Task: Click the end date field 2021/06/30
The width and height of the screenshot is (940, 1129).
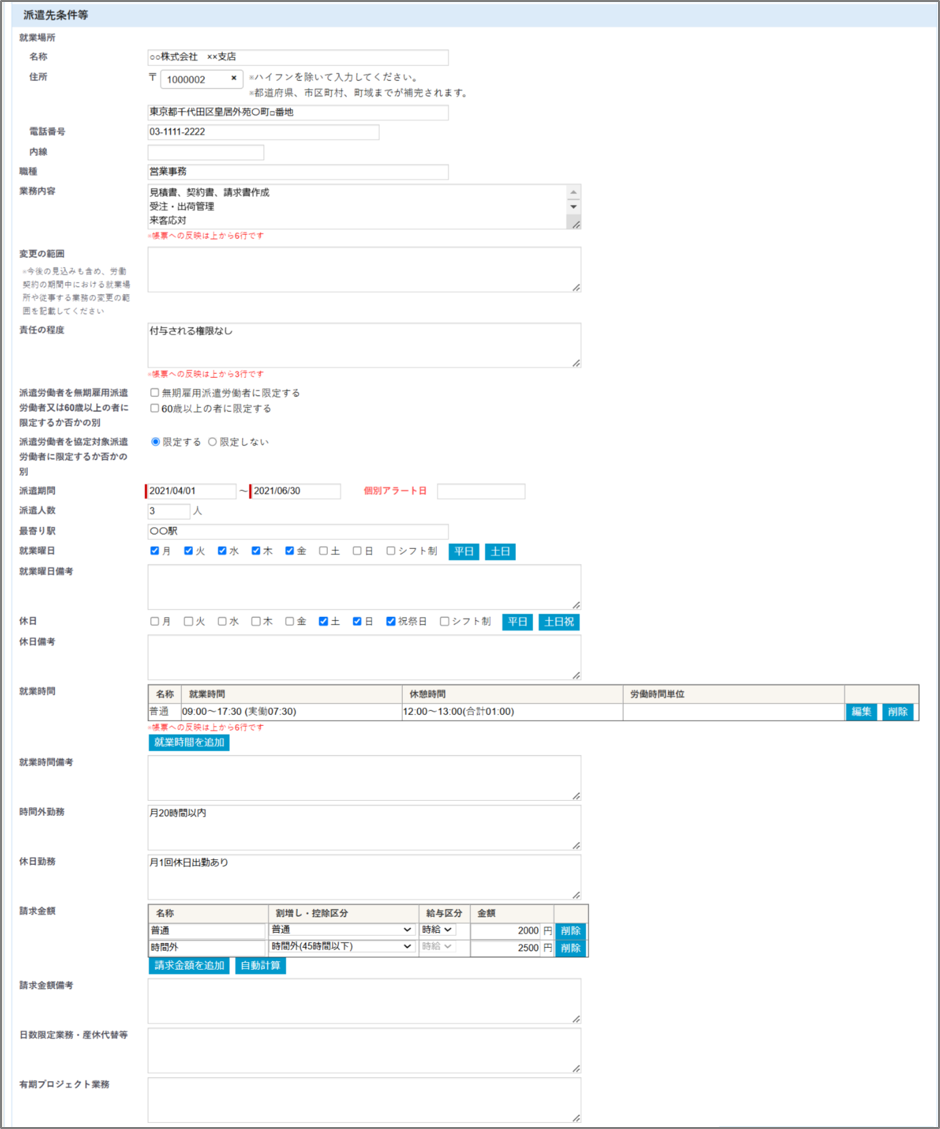Action: pos(295,491)
